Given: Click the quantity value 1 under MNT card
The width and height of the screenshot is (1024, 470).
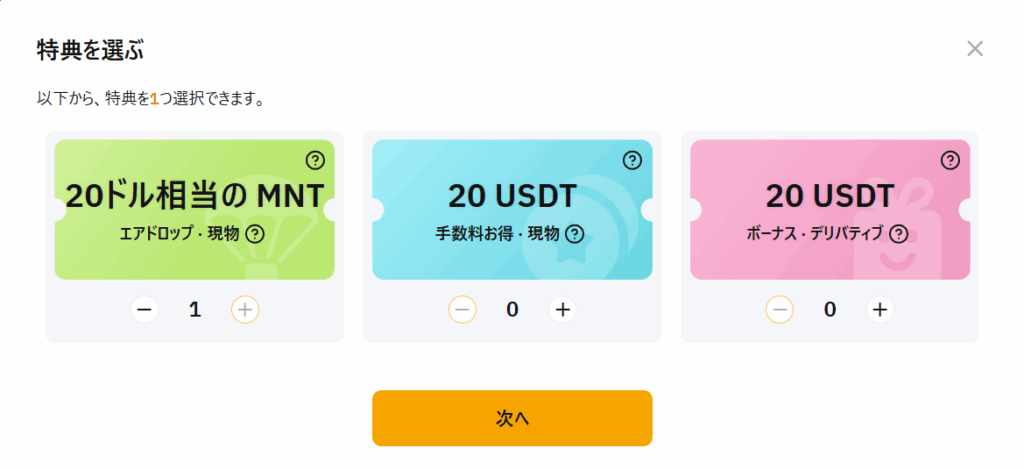Looking at the screenshot, I should pyautogui.click(x=195, y=309).
